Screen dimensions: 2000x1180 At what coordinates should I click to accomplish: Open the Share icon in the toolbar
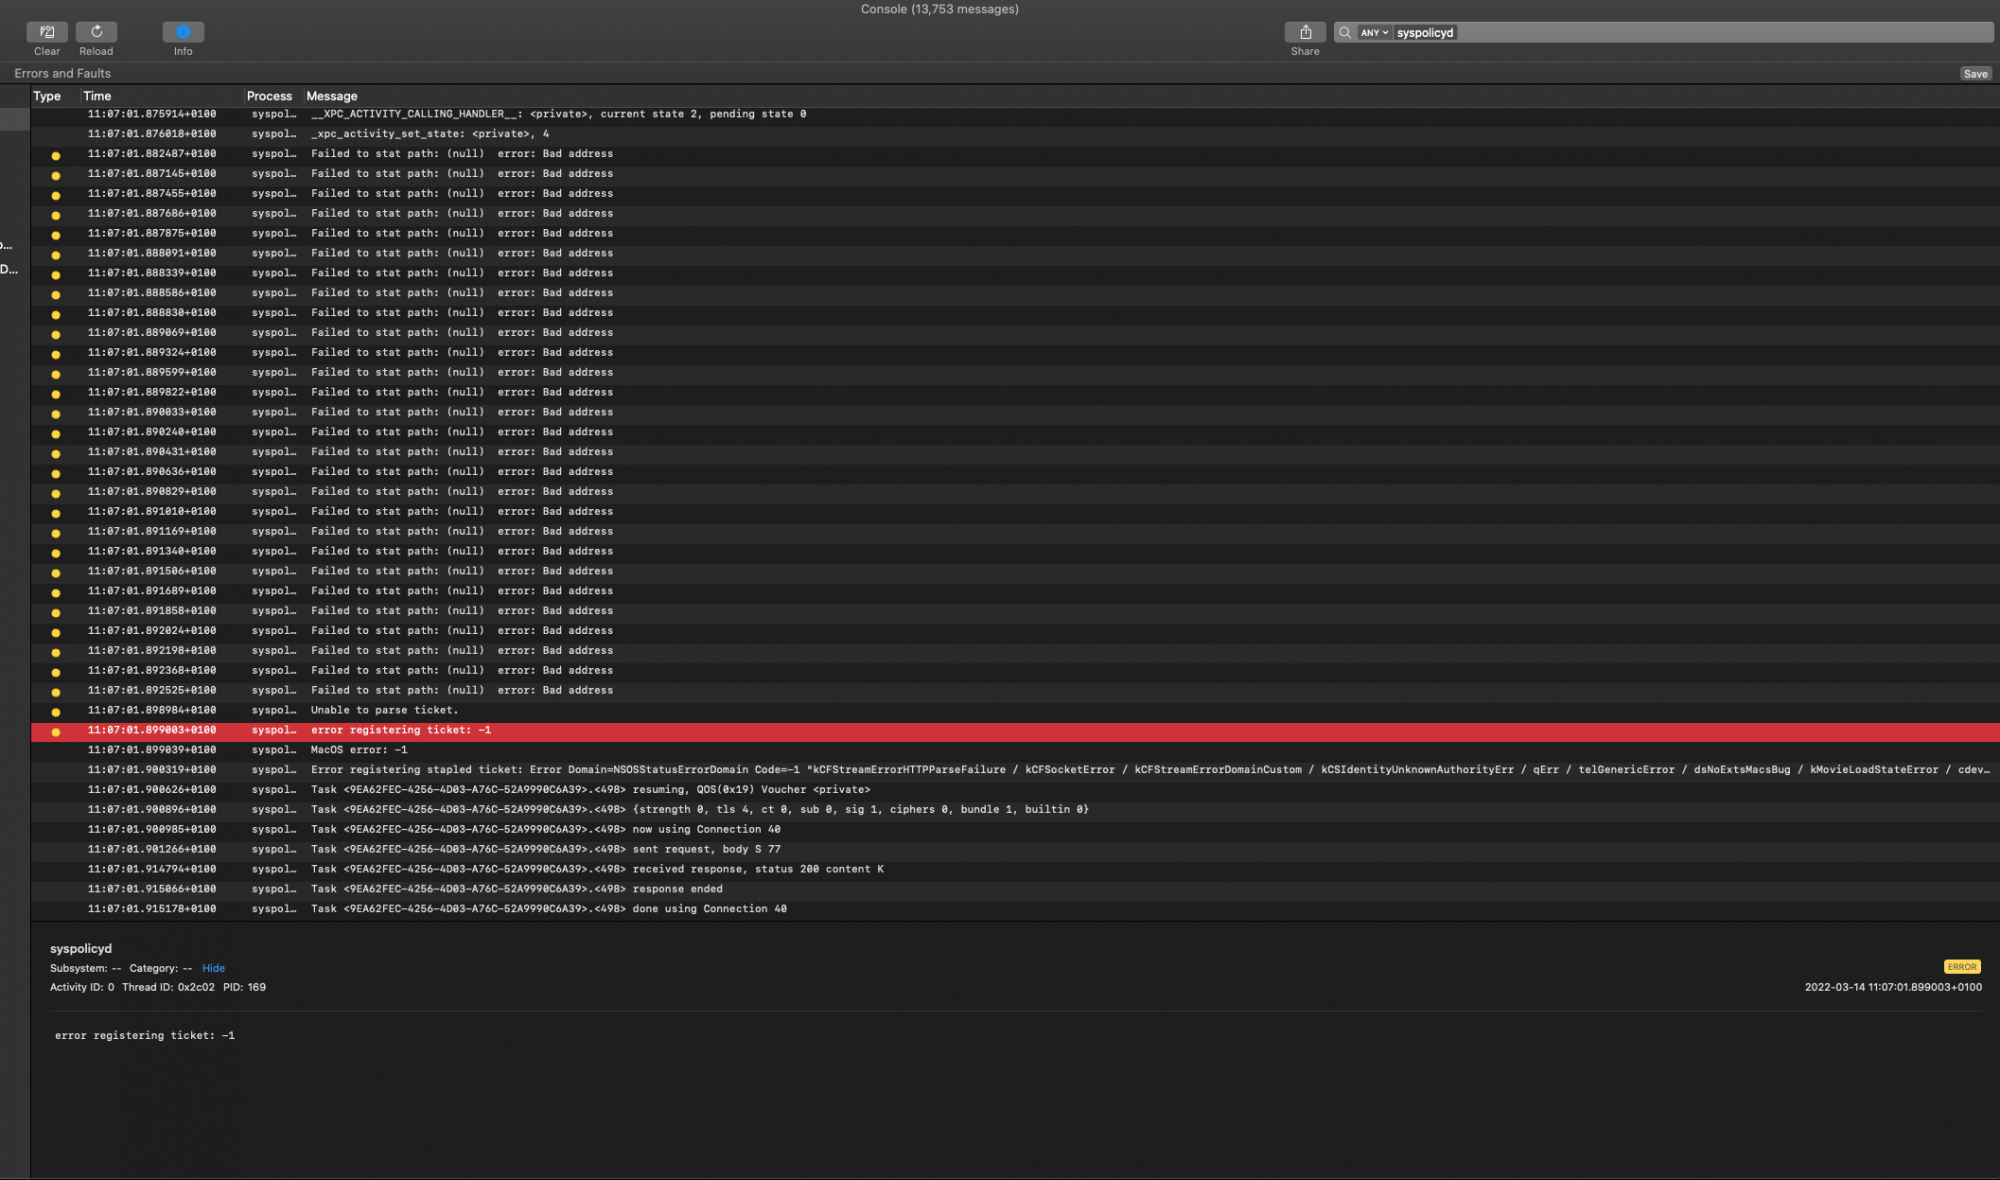pos(1305,32)
